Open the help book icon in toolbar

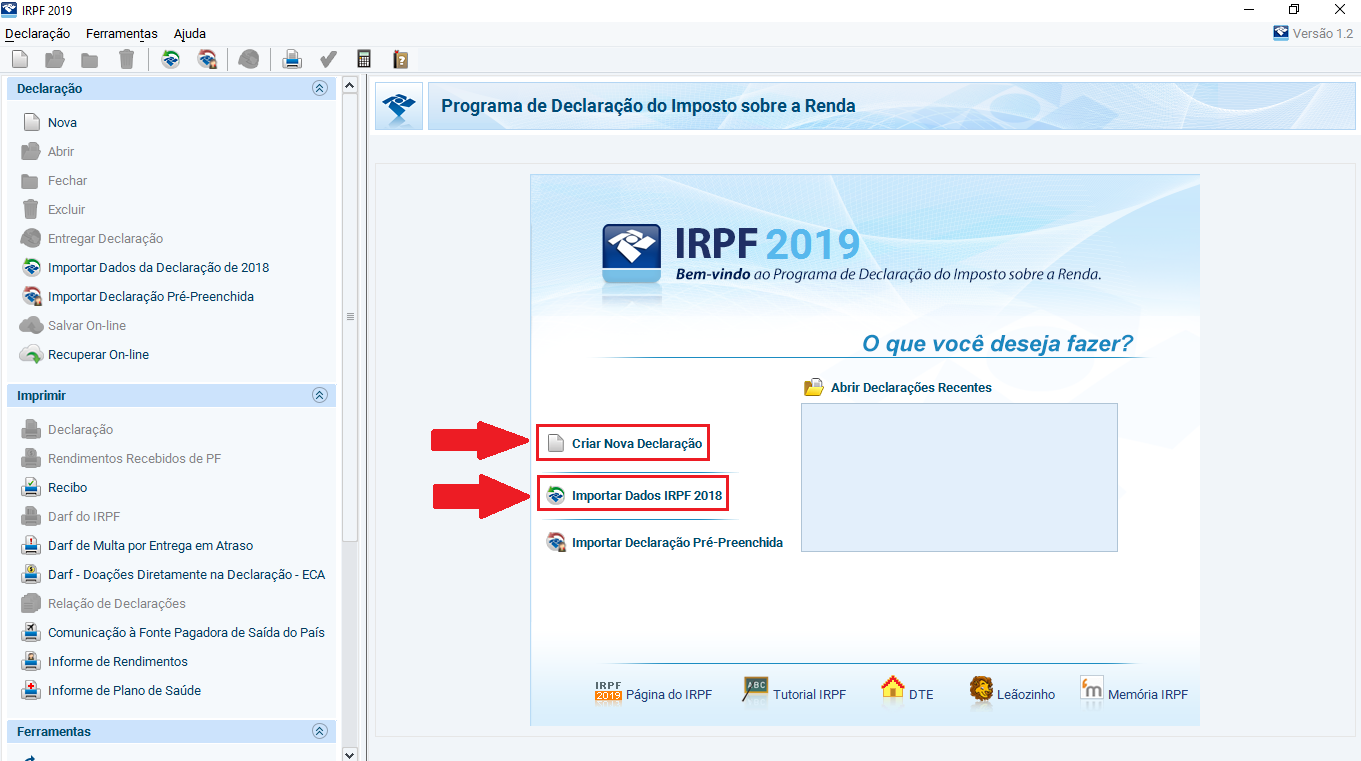pyautogui.click(x=400, y=60)
